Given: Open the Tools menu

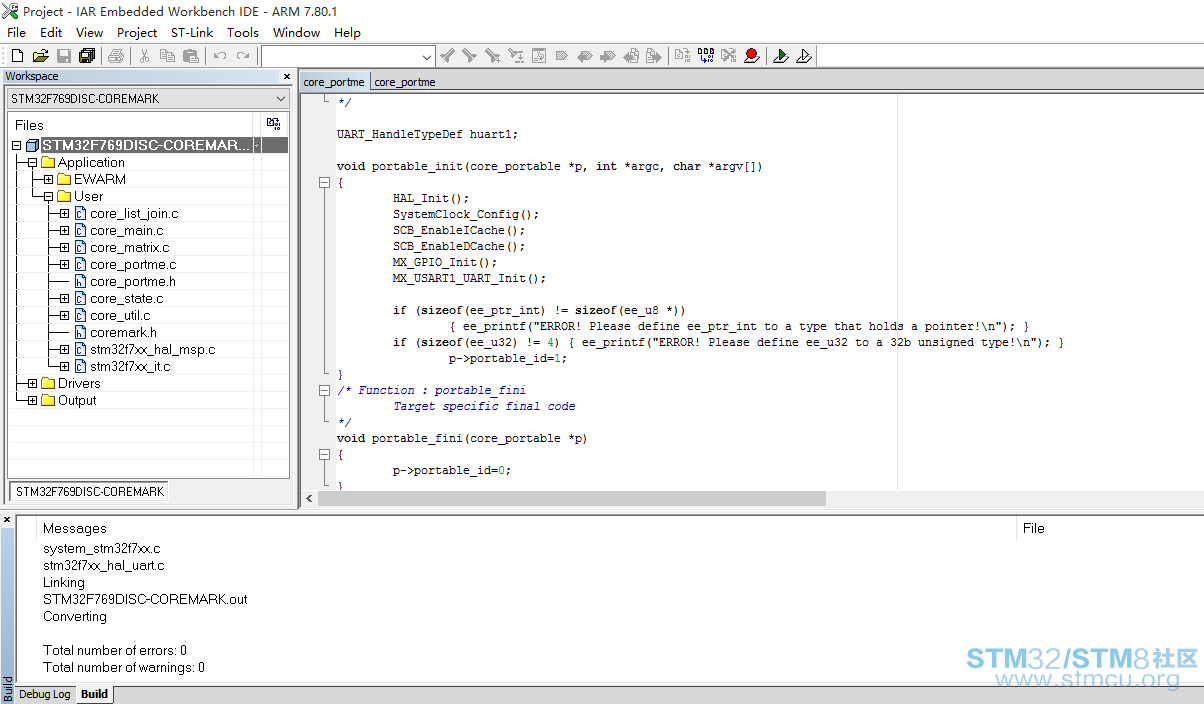Looking at the screenshot, I should point(243,32).
